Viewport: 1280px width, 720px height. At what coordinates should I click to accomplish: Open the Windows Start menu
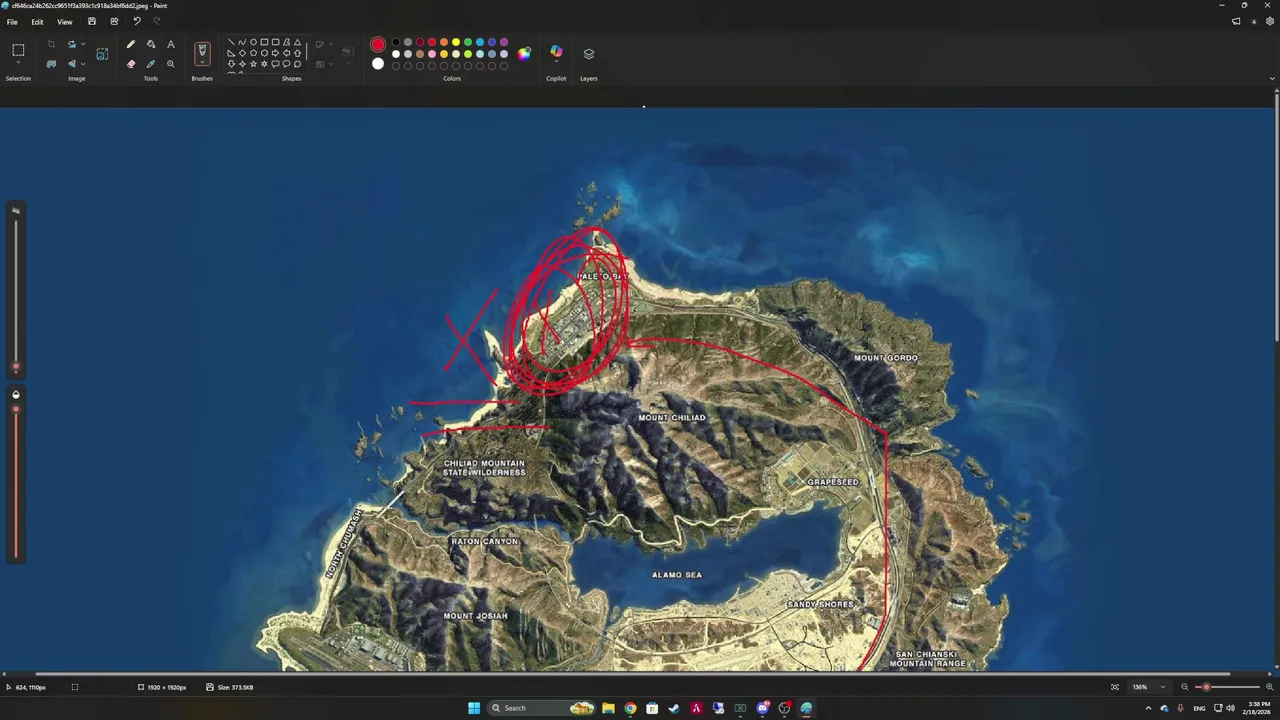[x=474, y=708]
